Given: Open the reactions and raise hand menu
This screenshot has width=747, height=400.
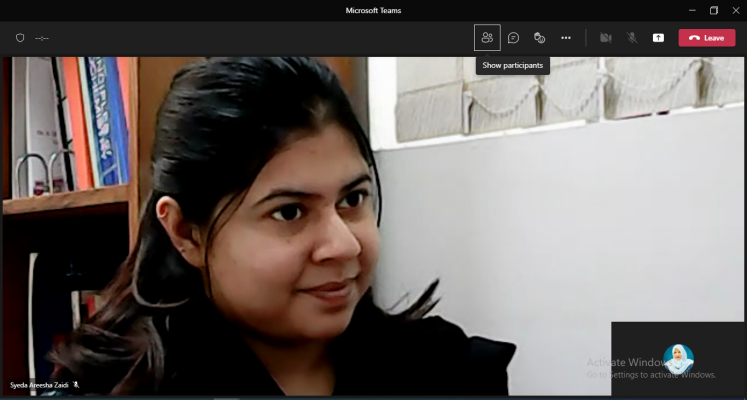Looking at the screenshot, I should 539,38.
